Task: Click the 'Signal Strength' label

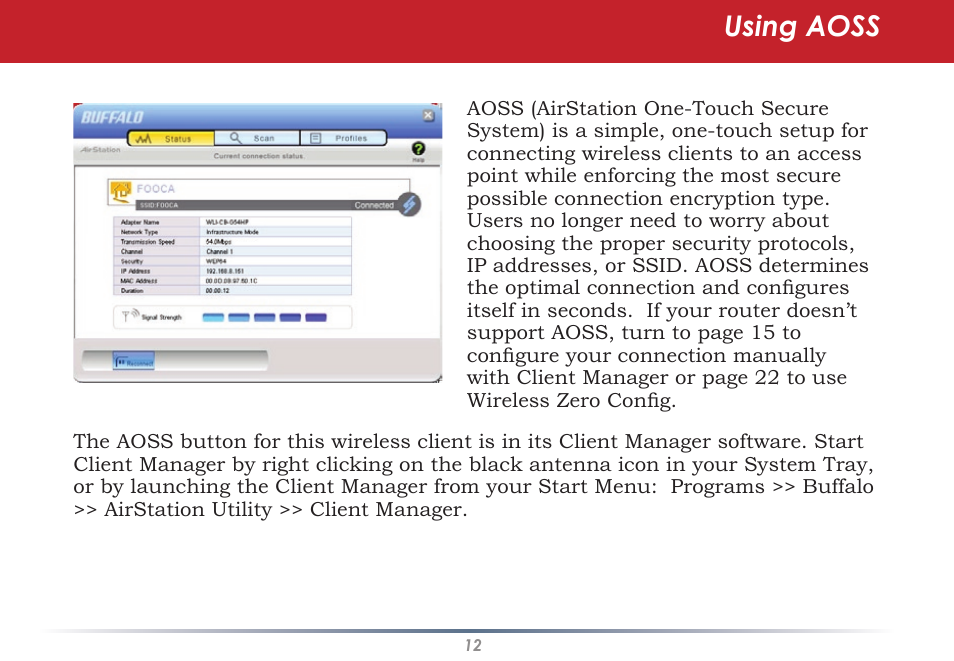Action: 161,317
